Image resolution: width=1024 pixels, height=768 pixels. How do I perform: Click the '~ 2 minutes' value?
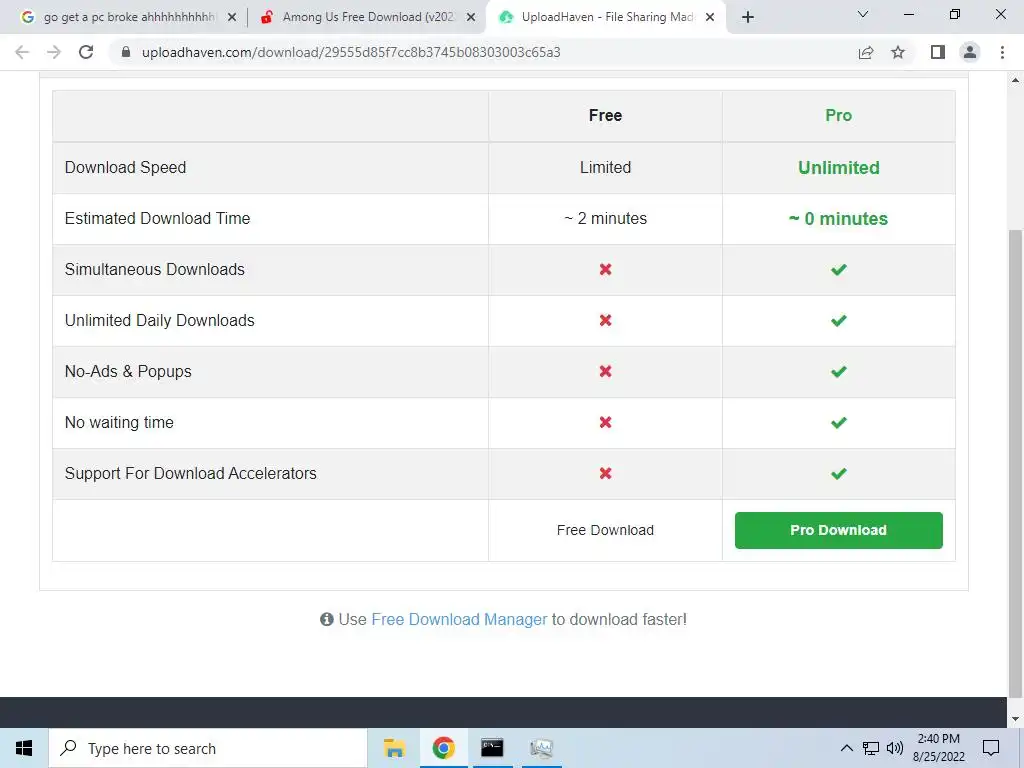coord(605,218)
